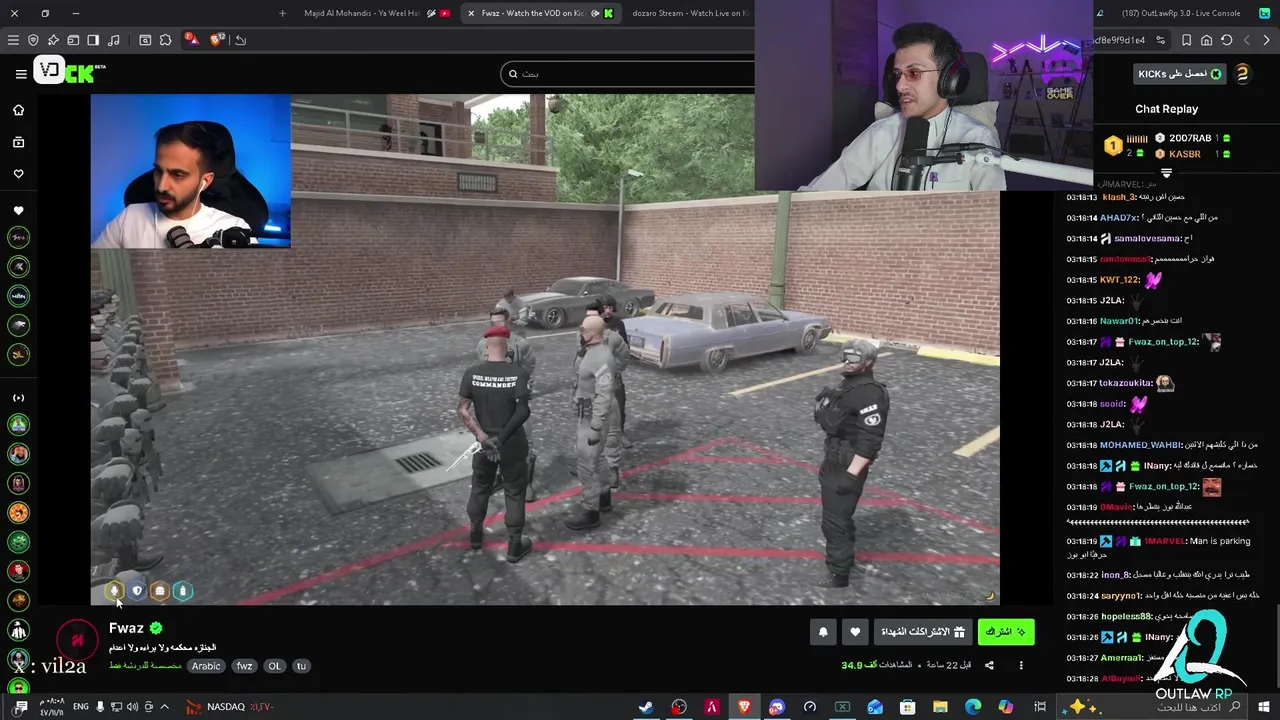The image size is (1280, 720).
Task: Click the Brave extension with 12 badge
Action: [x=217, y=40]
